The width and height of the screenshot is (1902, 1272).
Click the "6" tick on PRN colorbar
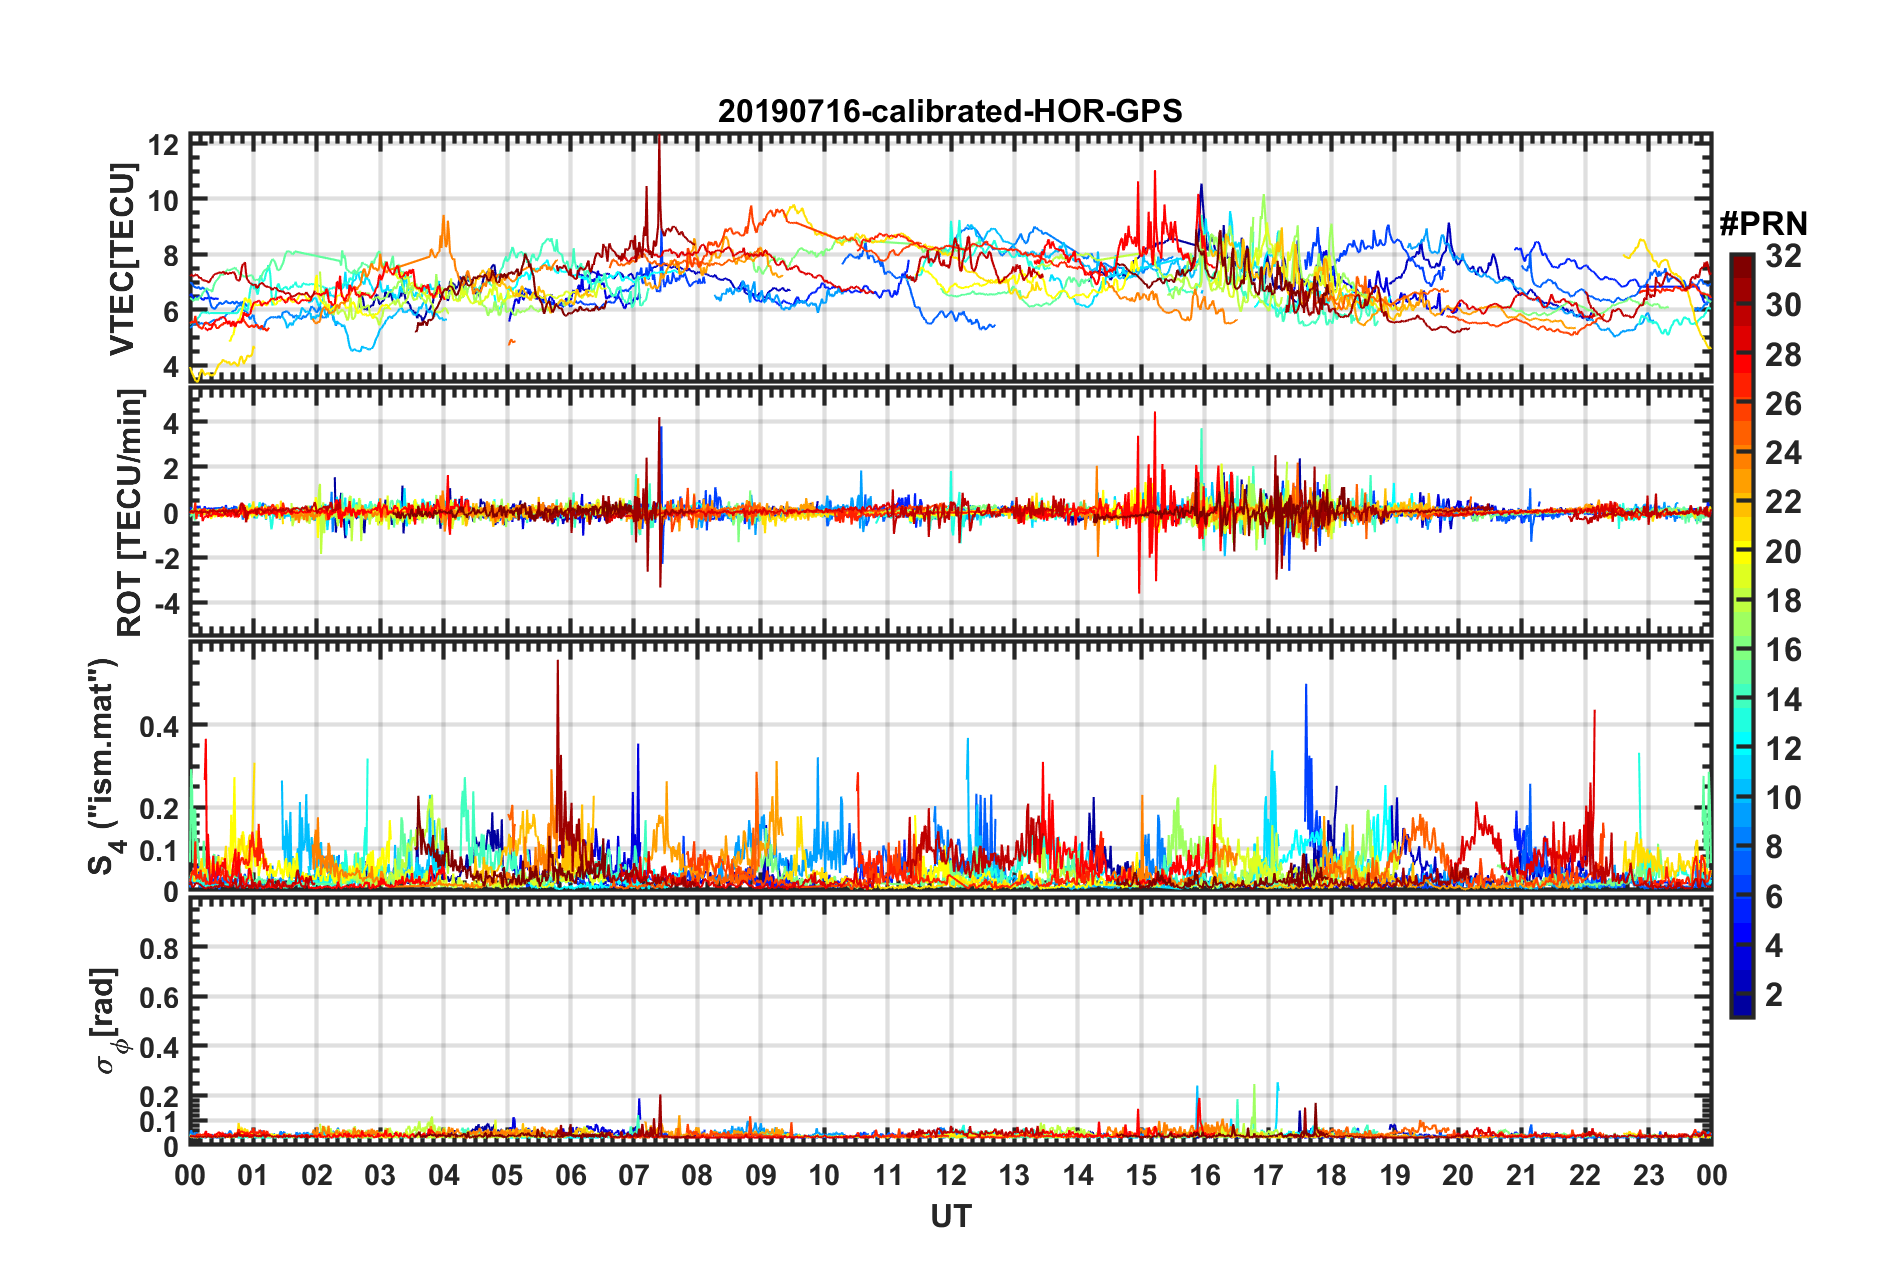[x=1774, y=897]
